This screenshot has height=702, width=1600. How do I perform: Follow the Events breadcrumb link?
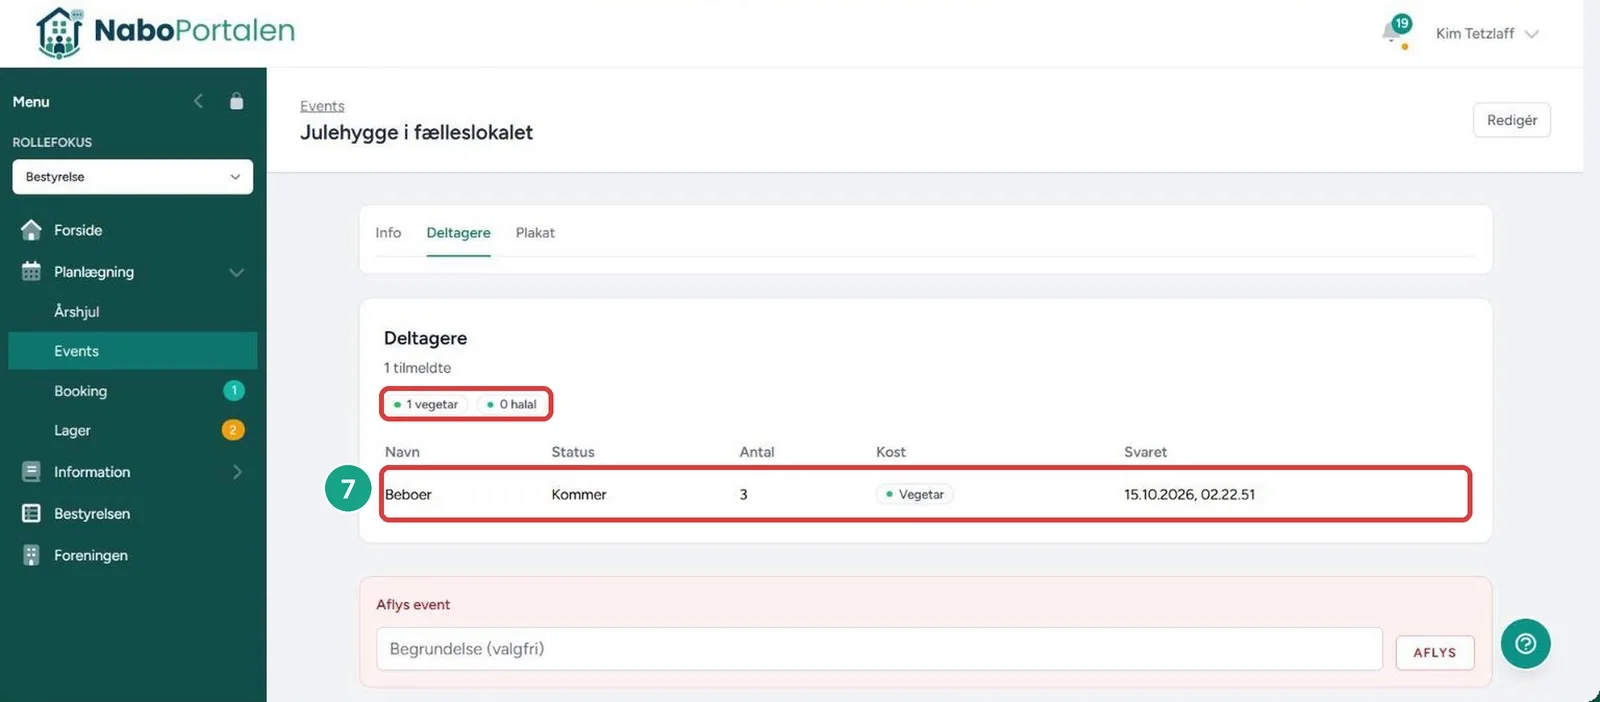coord(322,106)
